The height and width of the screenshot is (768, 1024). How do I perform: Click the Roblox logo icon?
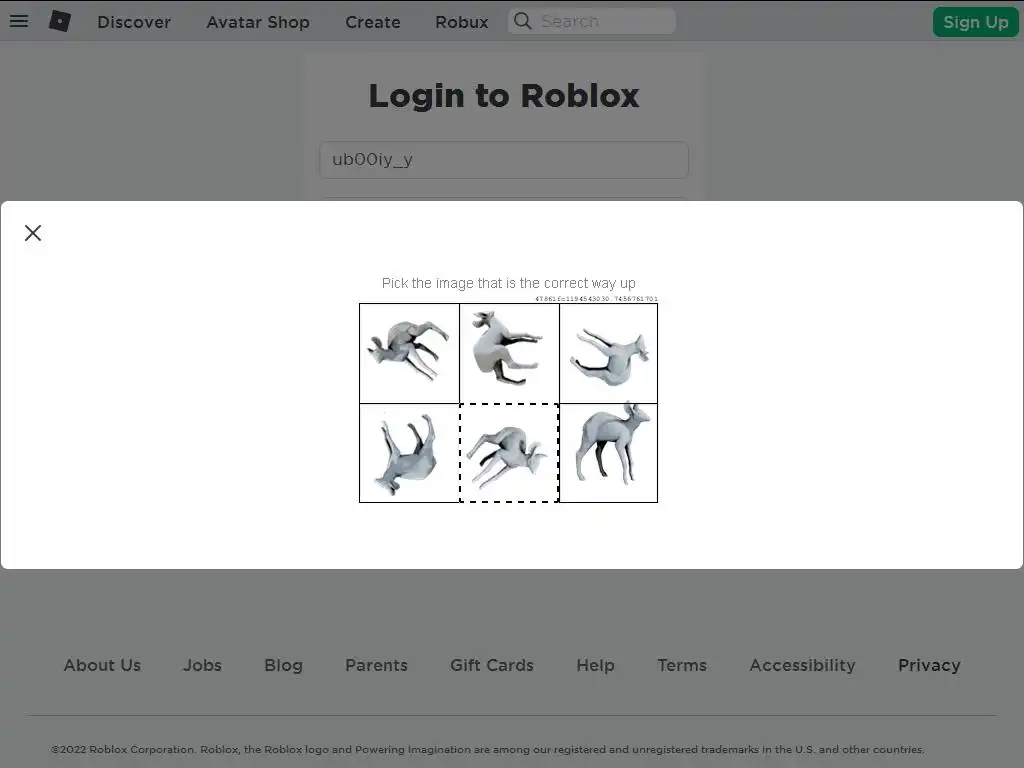pos(60,21)
